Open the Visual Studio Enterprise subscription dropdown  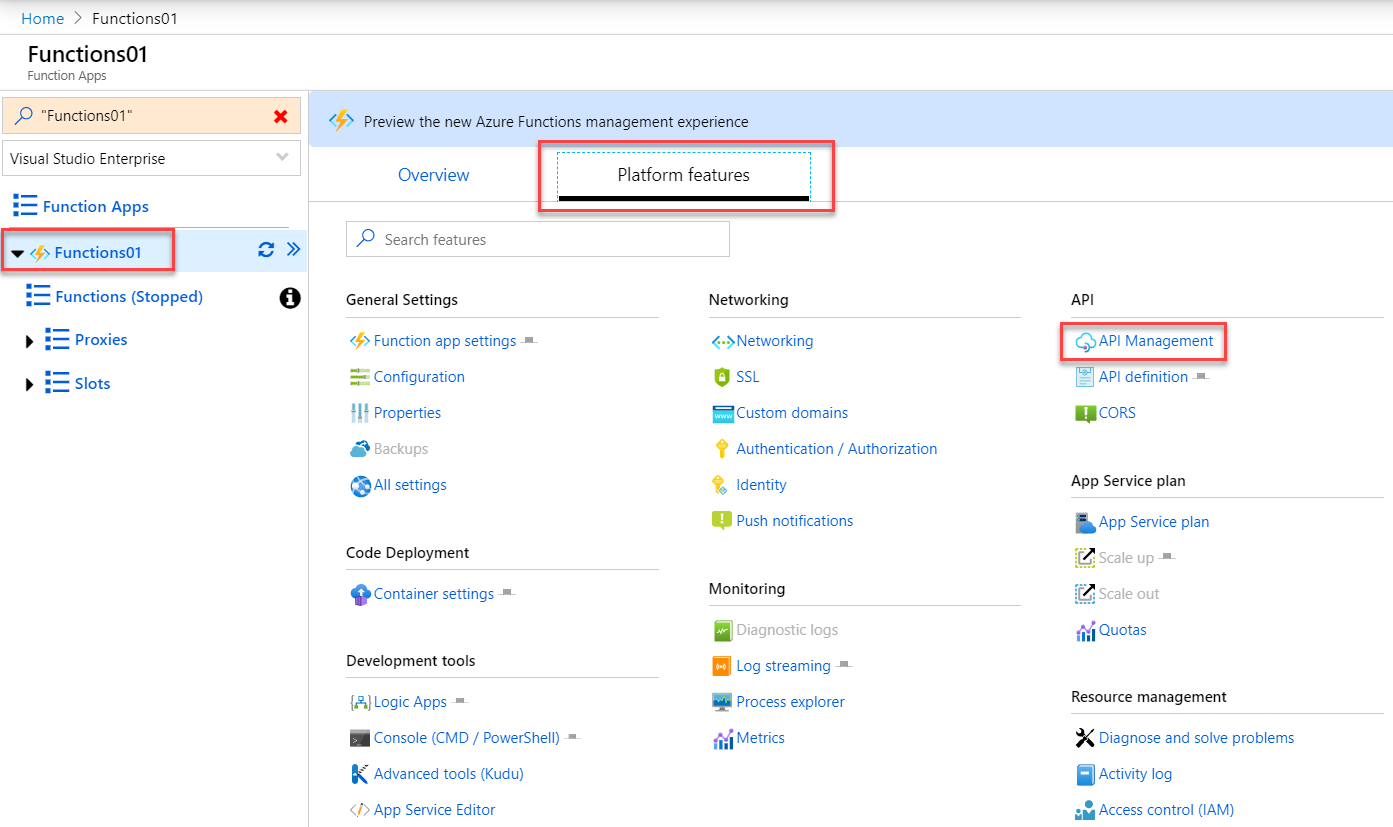click(x=152, y=158)
